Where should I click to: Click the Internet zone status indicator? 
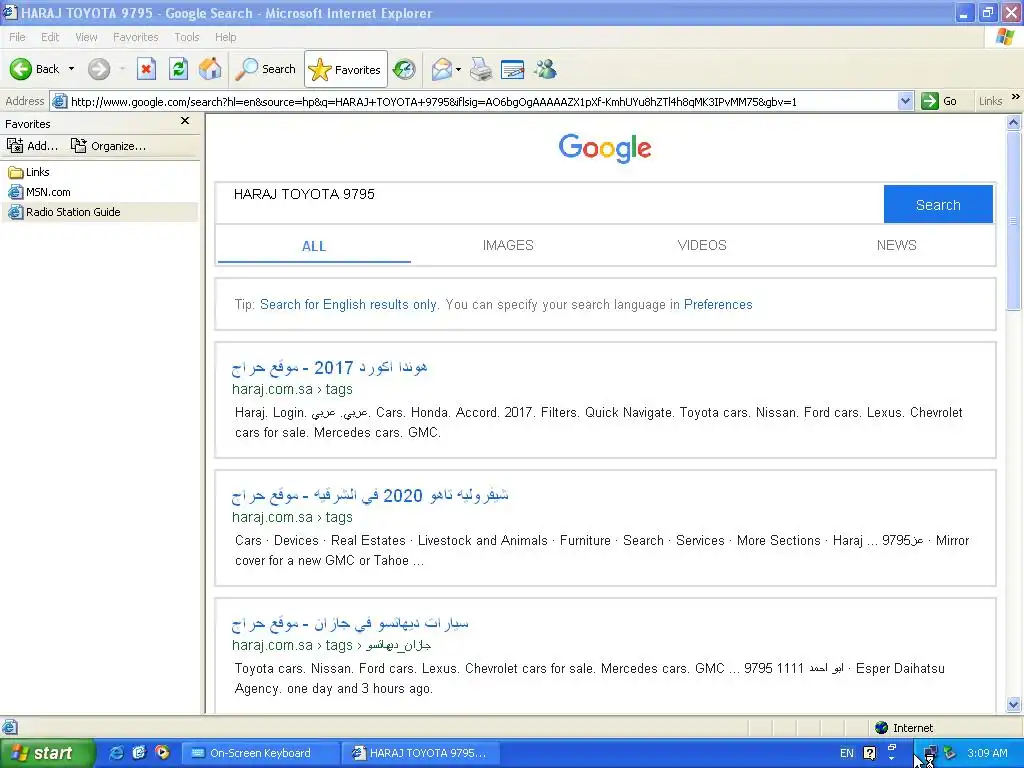pyautogui.click(x=904, y=728)
